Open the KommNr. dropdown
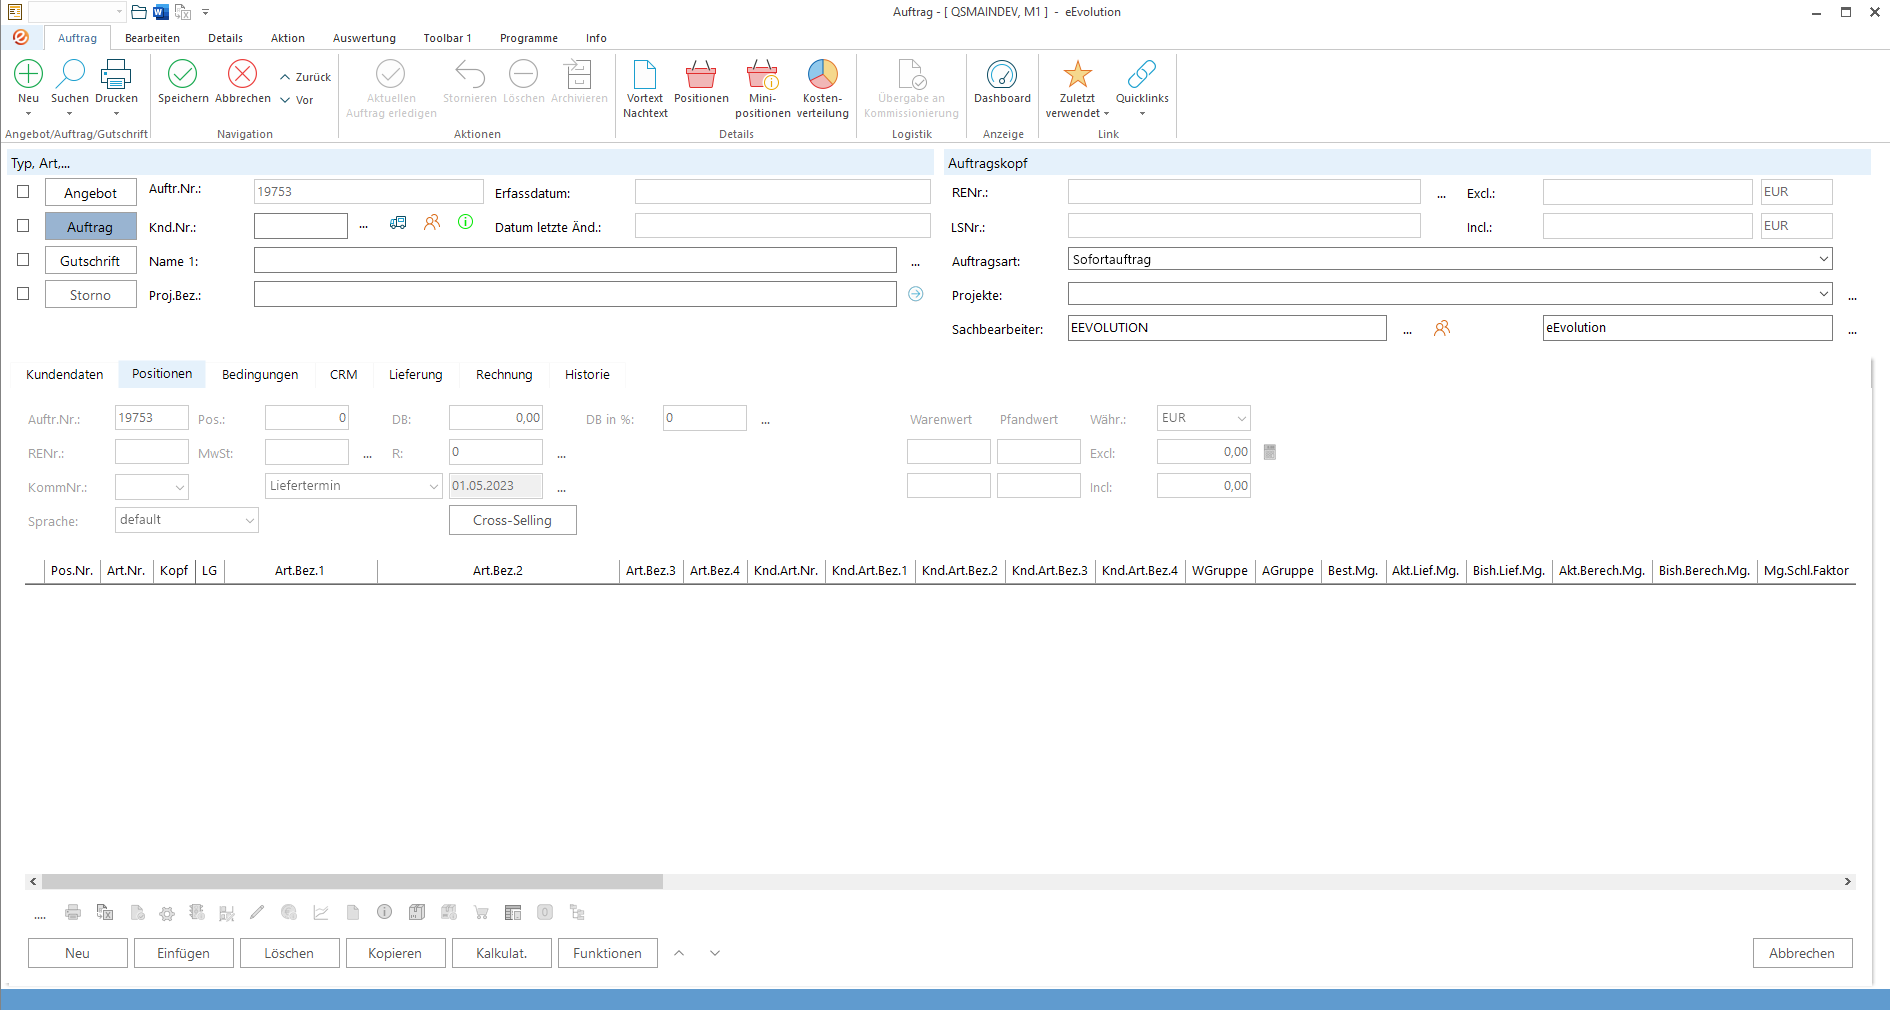This screenshot has width=1890, height=1010. click(x=180, y=487)
